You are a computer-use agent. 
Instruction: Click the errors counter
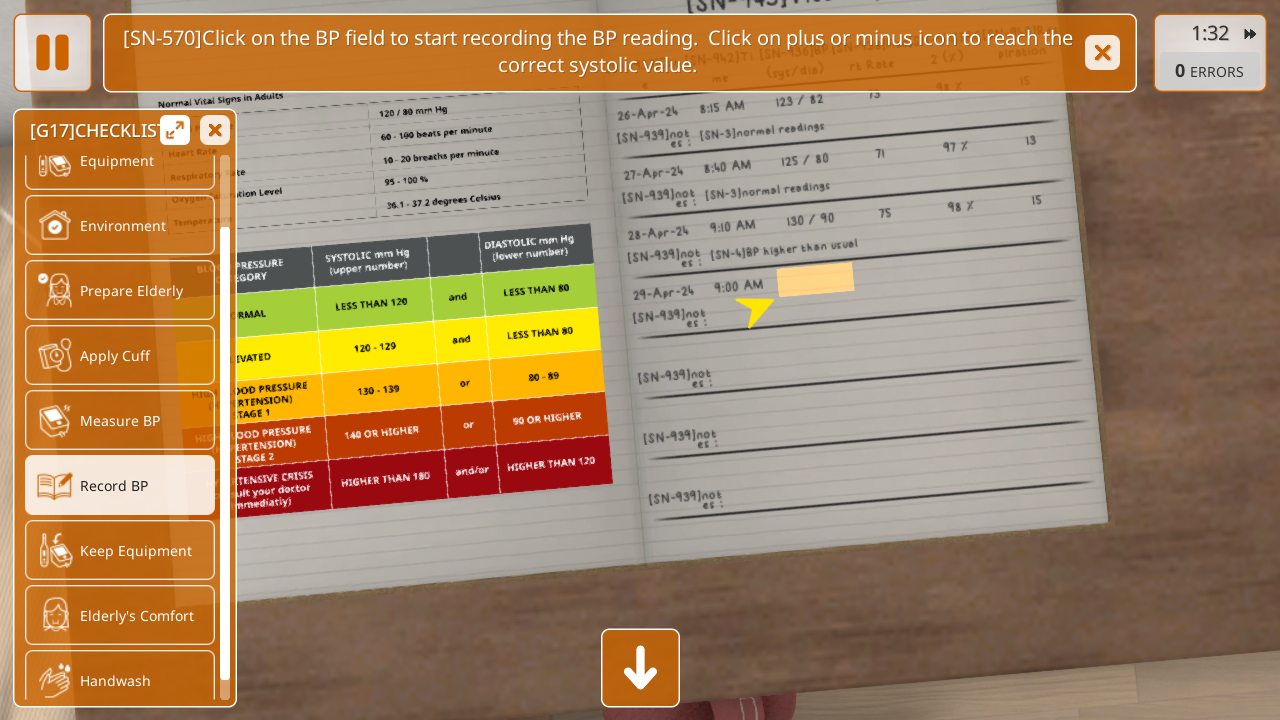coord(1209,72)
